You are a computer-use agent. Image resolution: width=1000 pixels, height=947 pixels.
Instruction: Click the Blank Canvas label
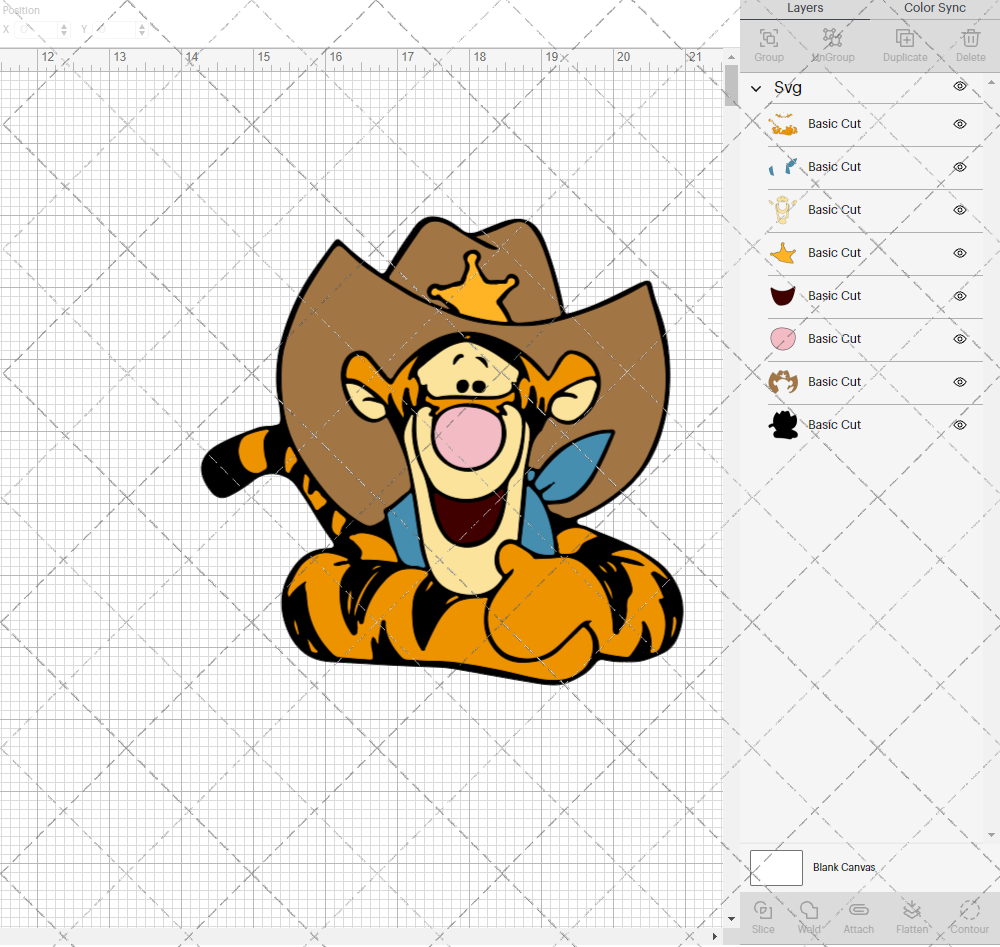point(844,867)
